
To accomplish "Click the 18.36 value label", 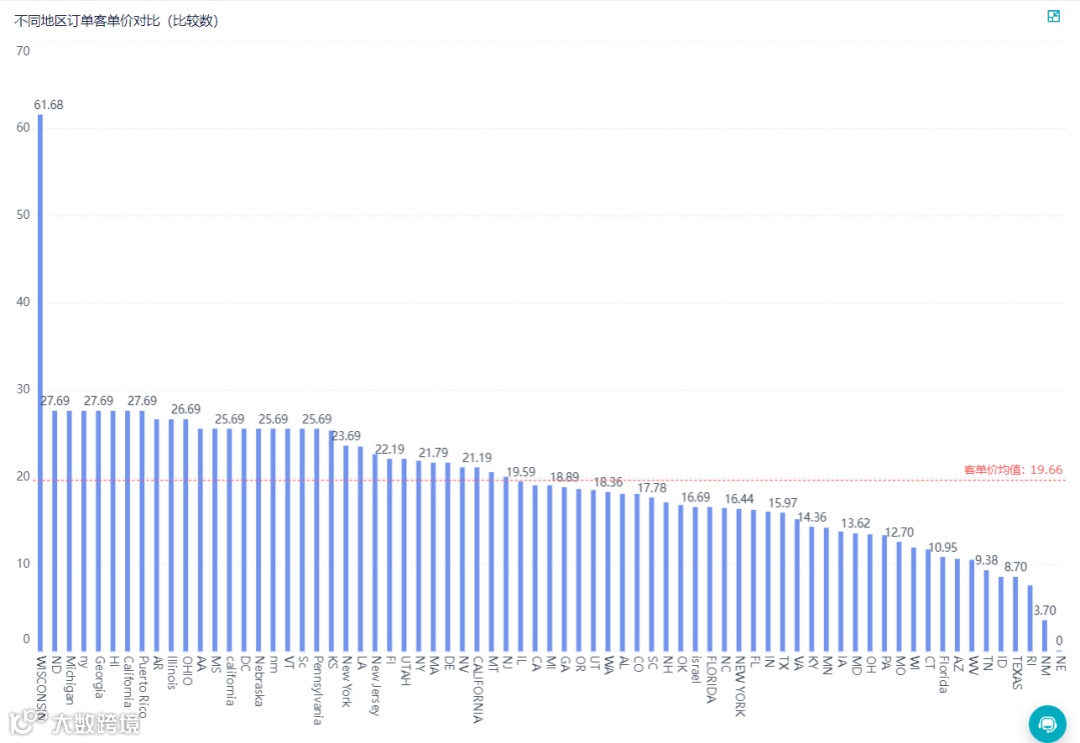I will pos(608,482).
